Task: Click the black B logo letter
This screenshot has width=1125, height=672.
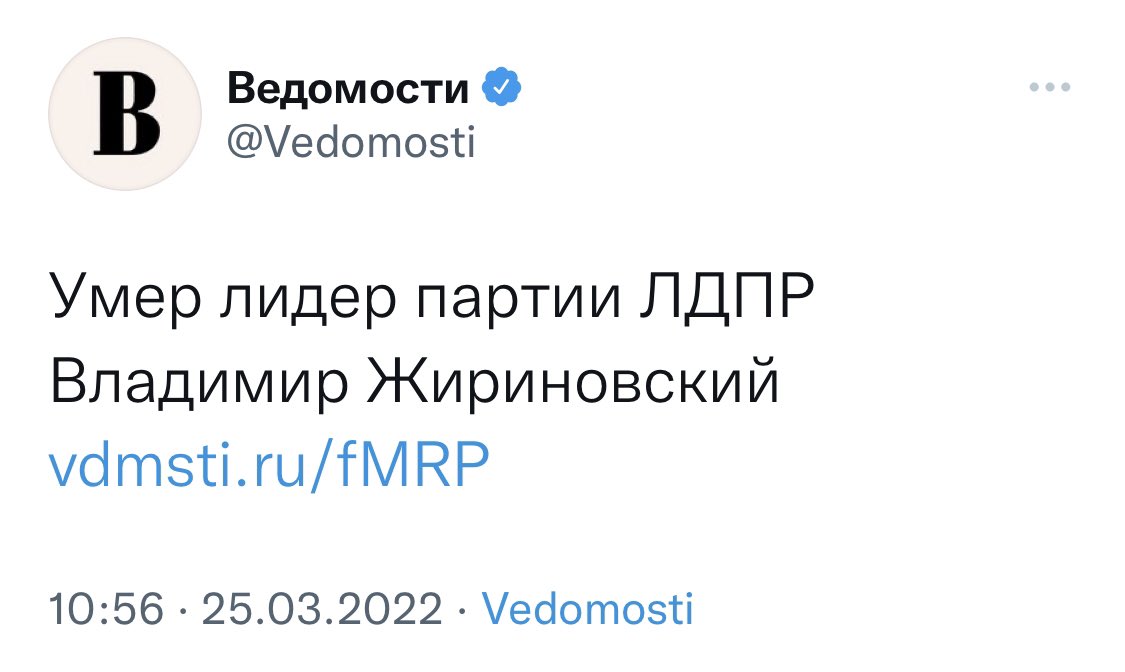Action: (126, 114)
